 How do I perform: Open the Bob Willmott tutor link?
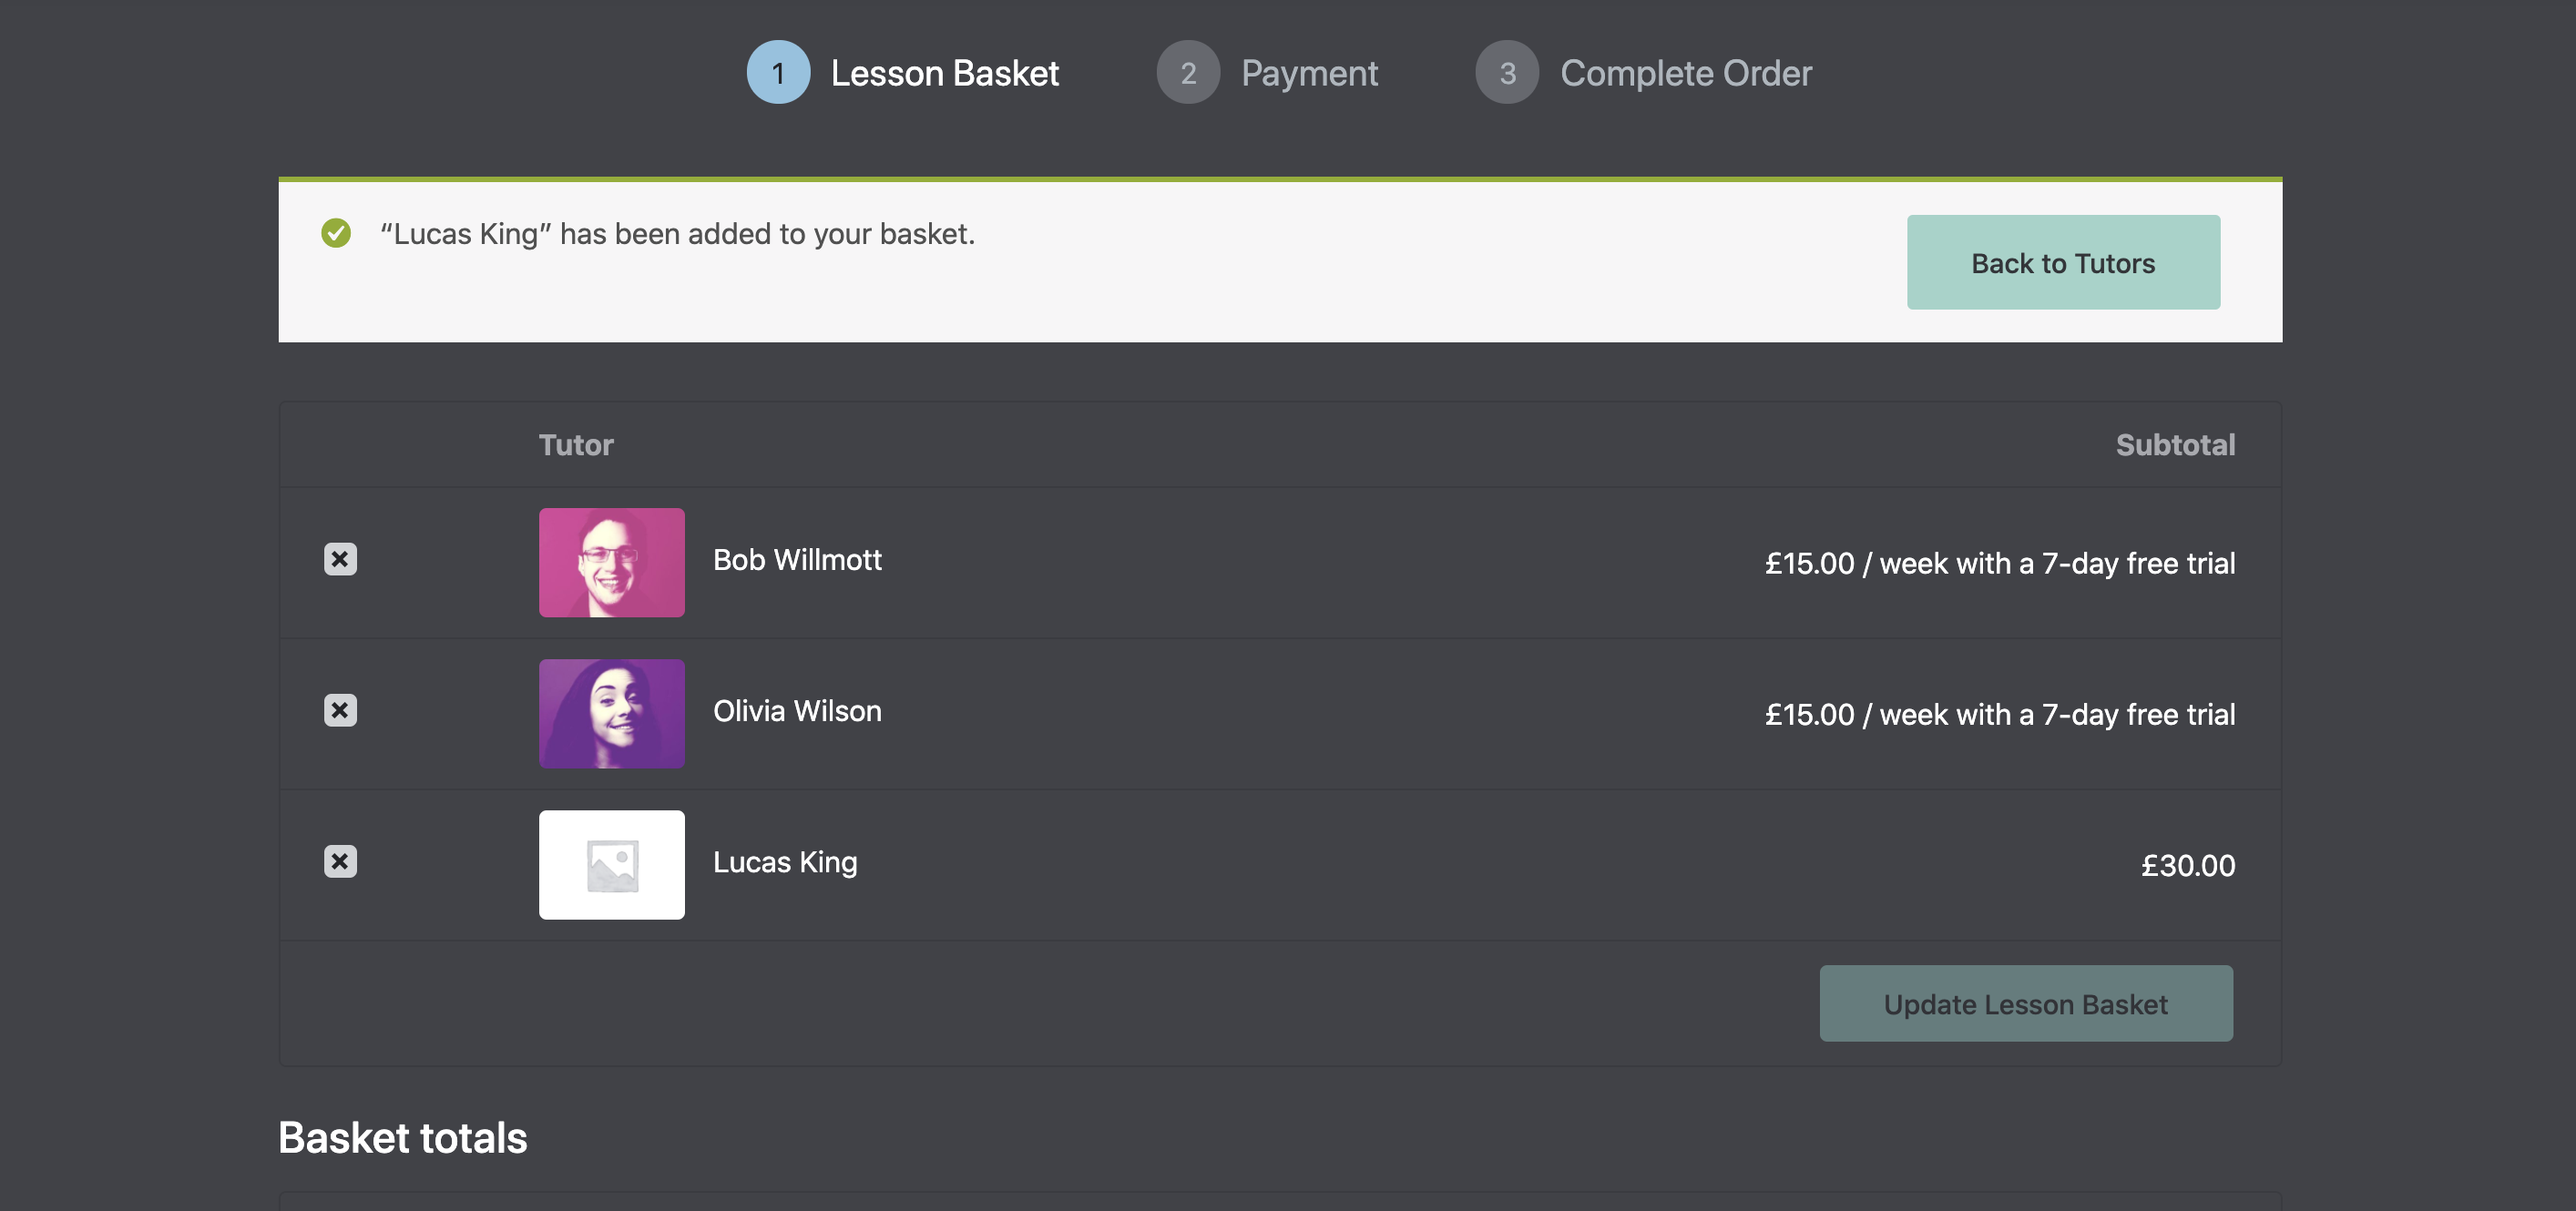tap(797, 560)
